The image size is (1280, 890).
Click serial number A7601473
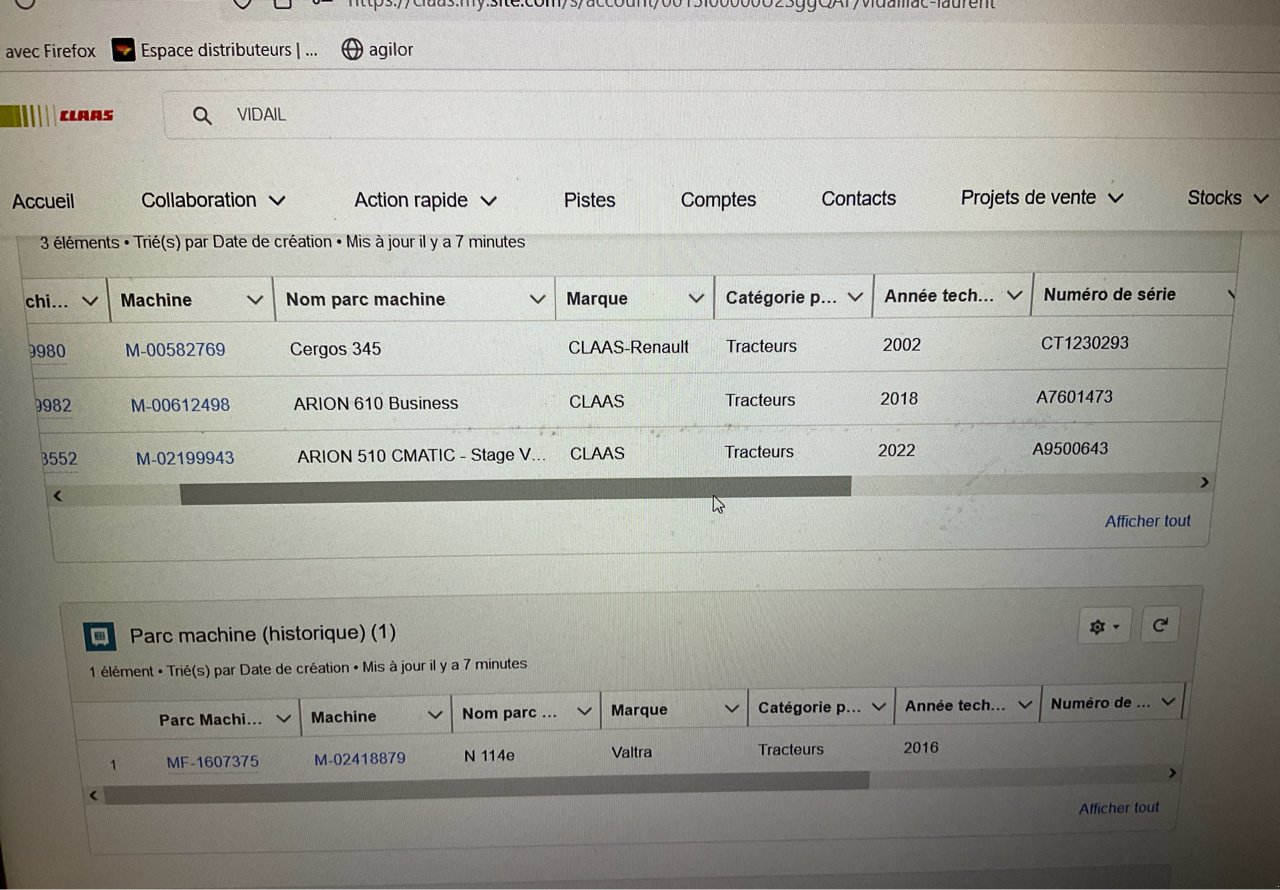pyautogui.click(x=1074, y=397)
